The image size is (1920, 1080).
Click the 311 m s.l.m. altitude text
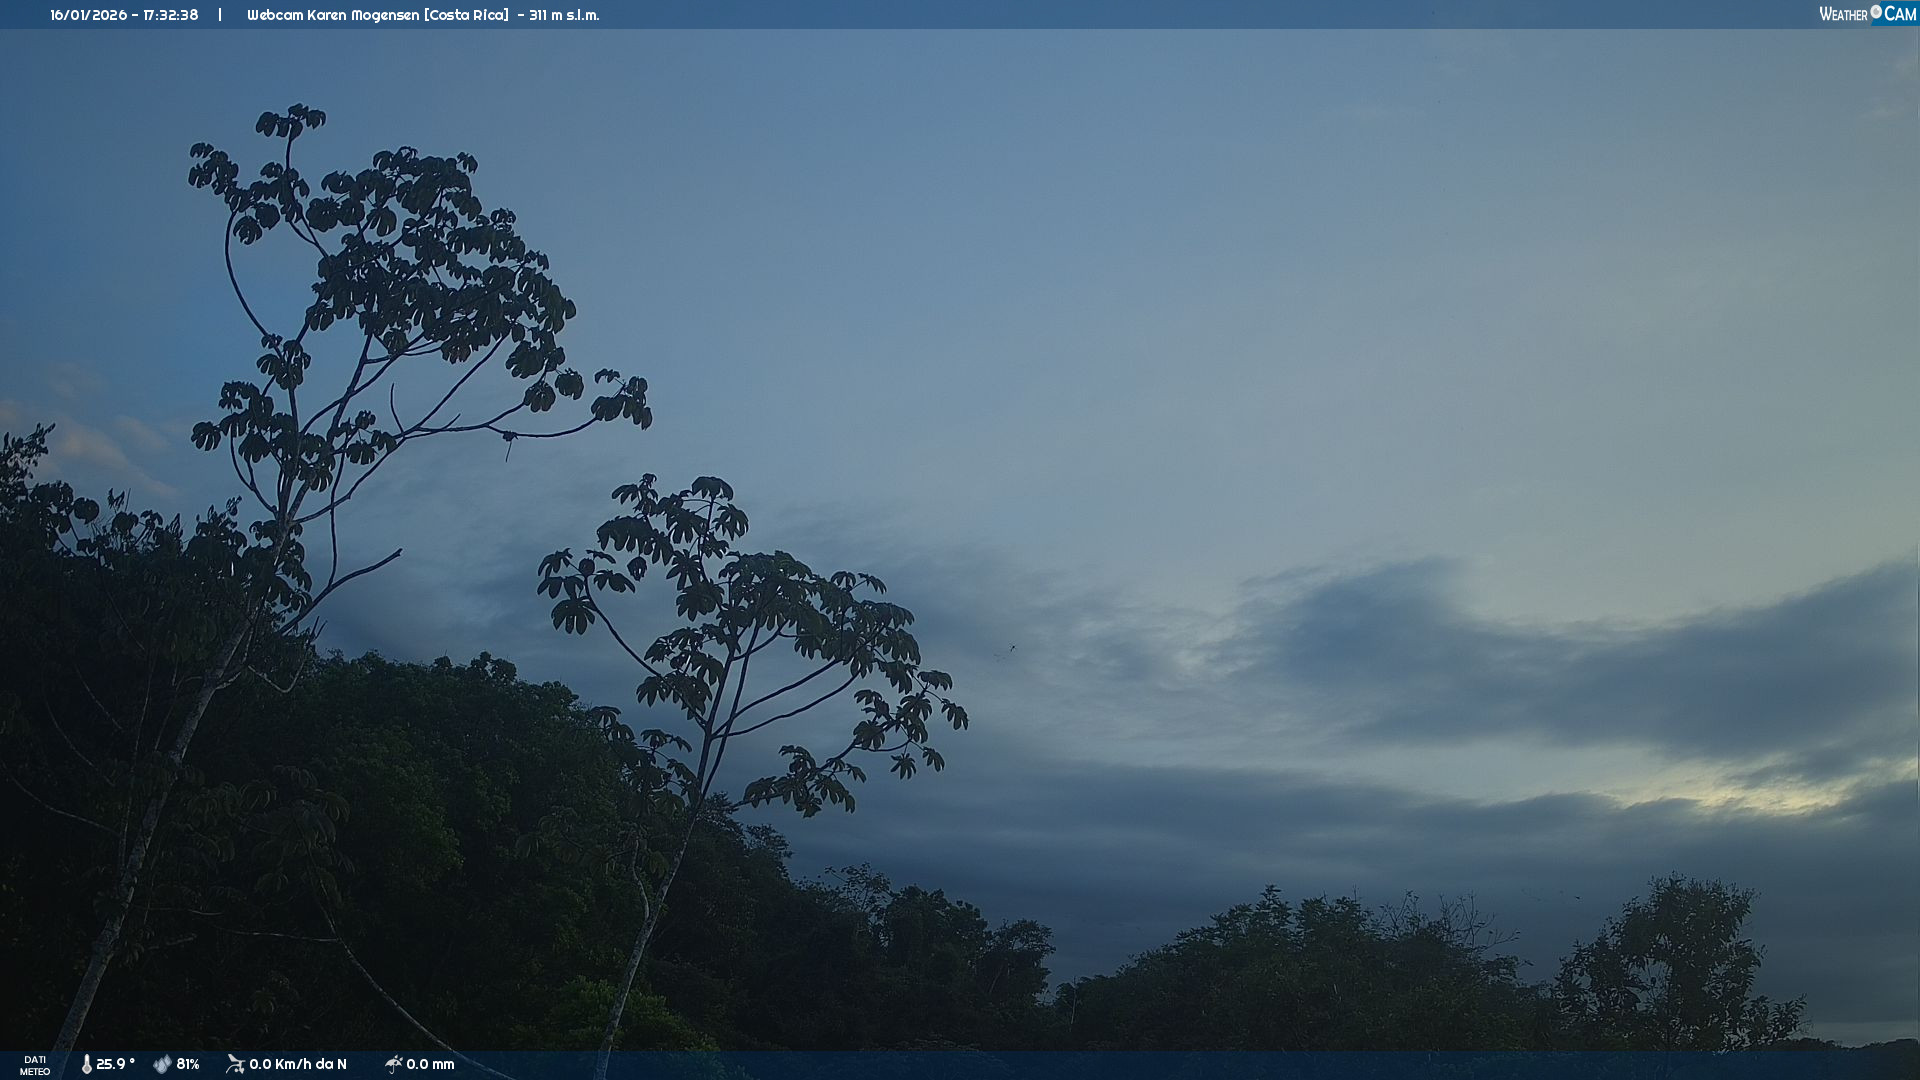[x=564, y=15]
